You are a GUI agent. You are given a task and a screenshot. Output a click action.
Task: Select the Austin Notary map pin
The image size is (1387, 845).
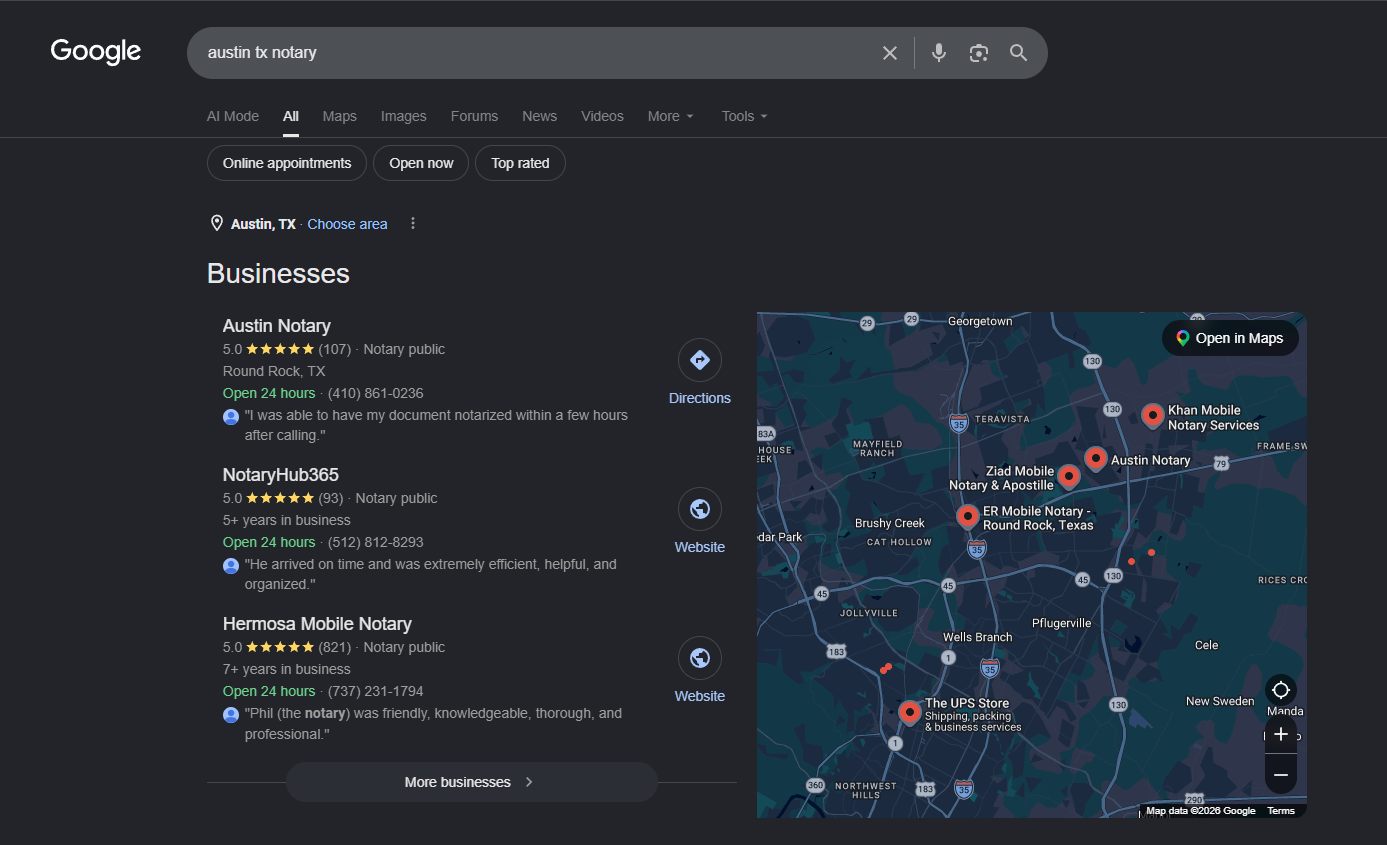(1096, 458)
